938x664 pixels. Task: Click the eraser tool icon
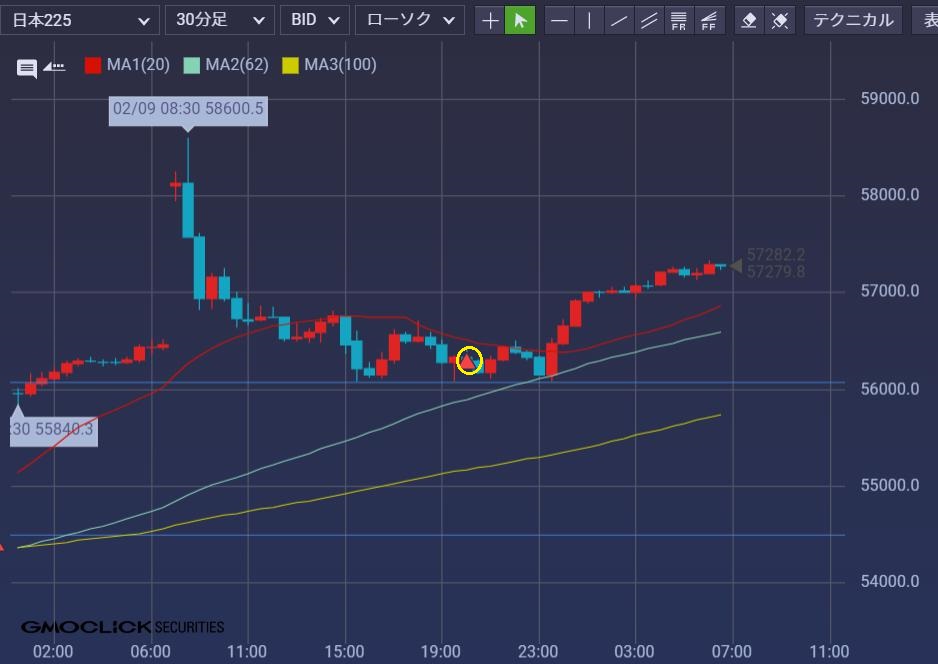pos(749,20)
